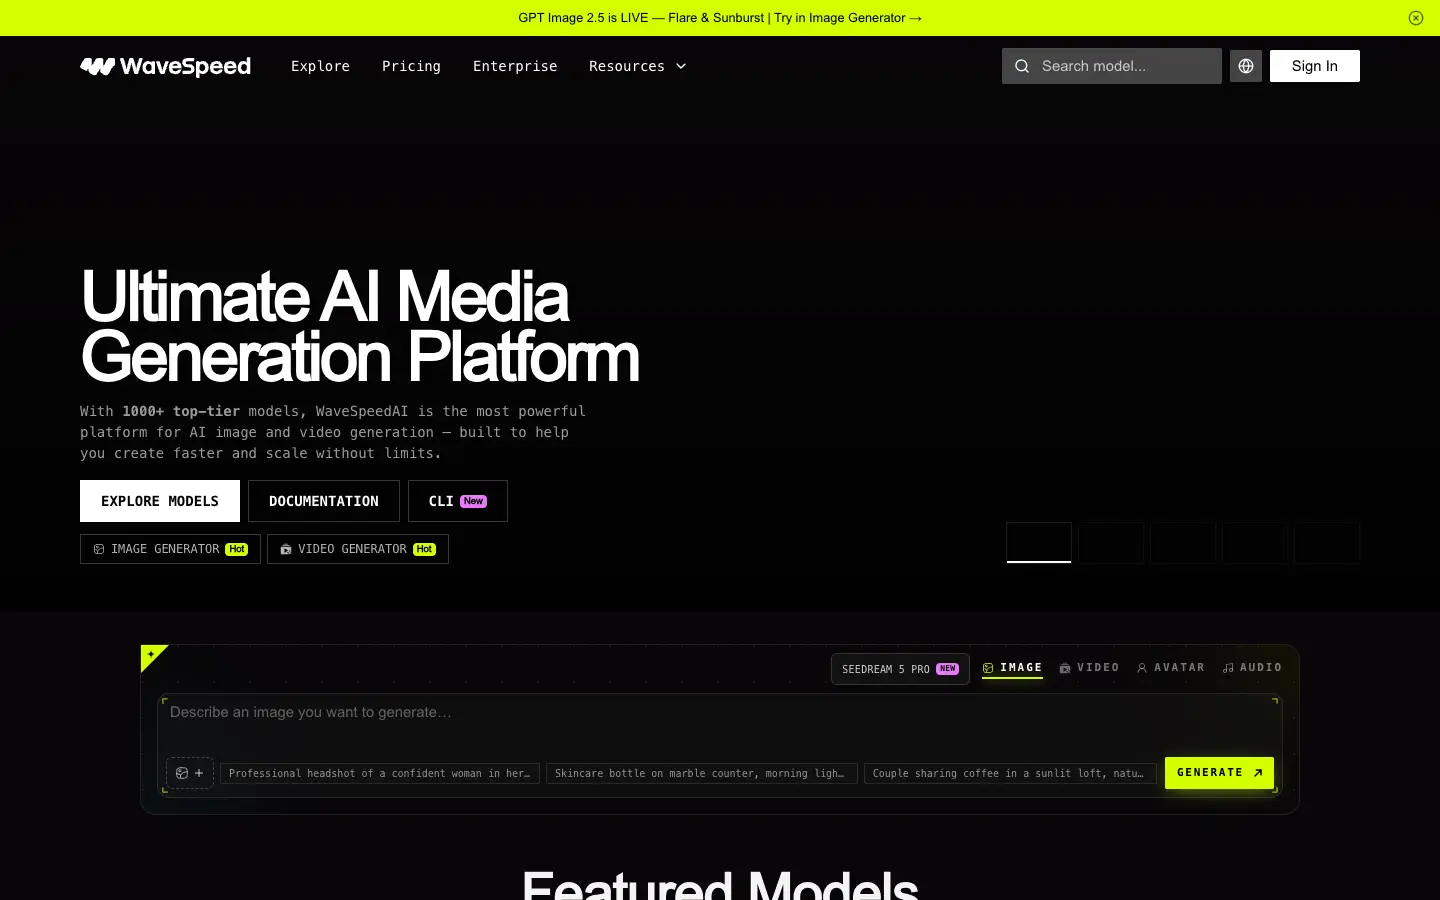Click the GENERATE button
1440x900 pixels.
(x=1219, y=773)
